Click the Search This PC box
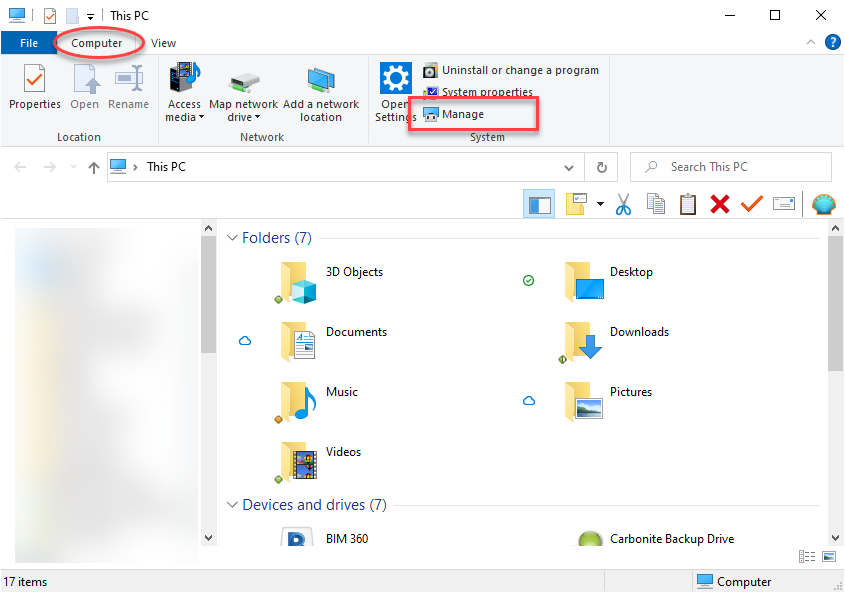 [731, 167]
